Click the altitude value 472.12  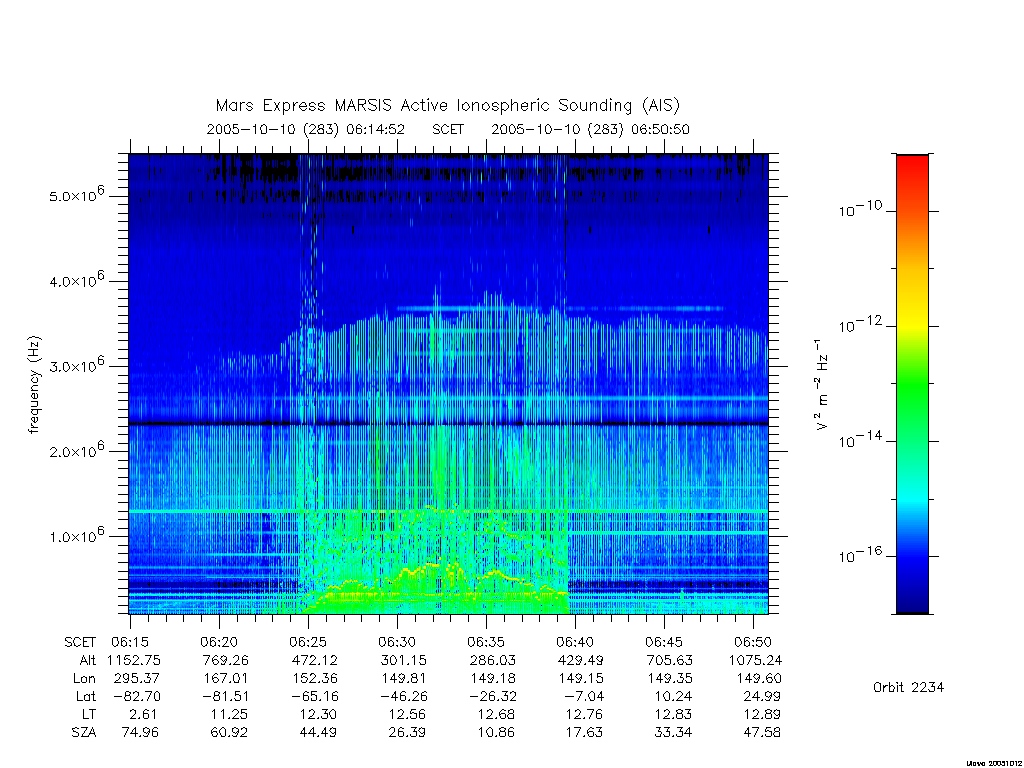(315, 660)
